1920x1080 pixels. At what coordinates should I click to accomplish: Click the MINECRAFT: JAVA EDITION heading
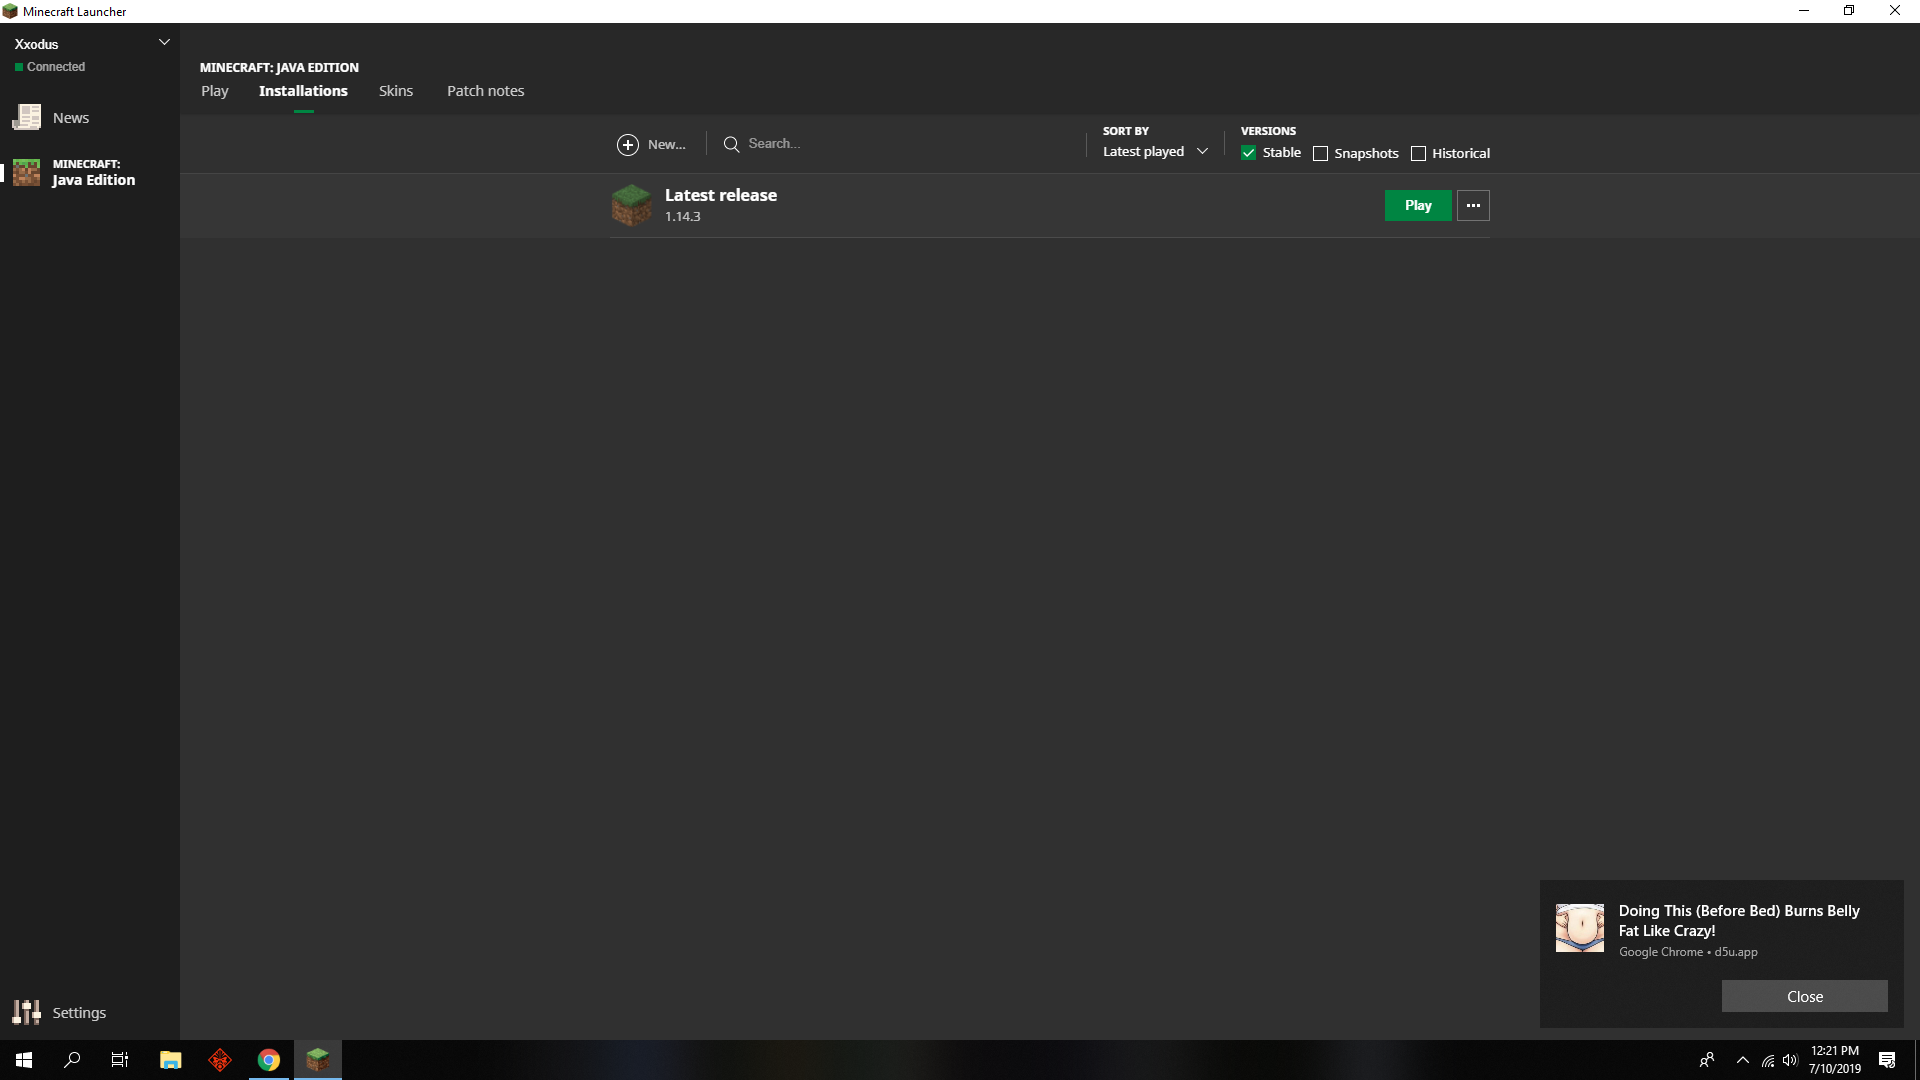pyautogui.click(x=279, y=68)
